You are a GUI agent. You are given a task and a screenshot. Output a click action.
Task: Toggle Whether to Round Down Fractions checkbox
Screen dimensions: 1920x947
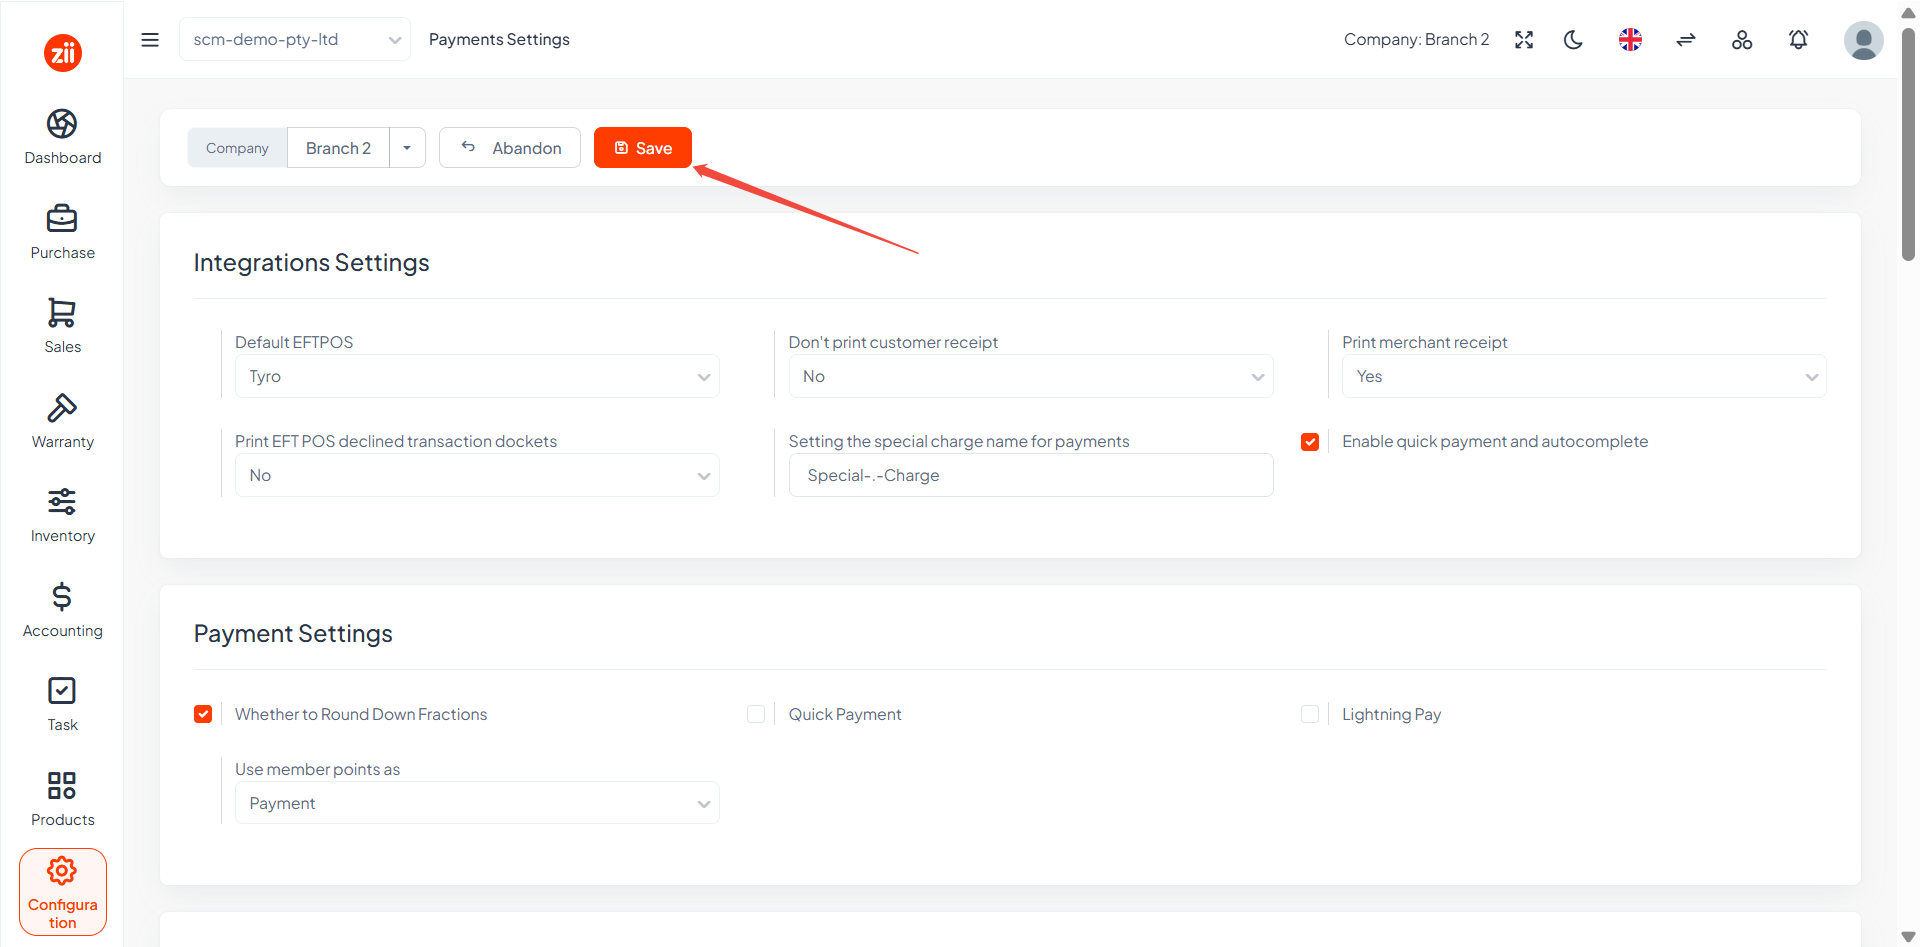203,714
